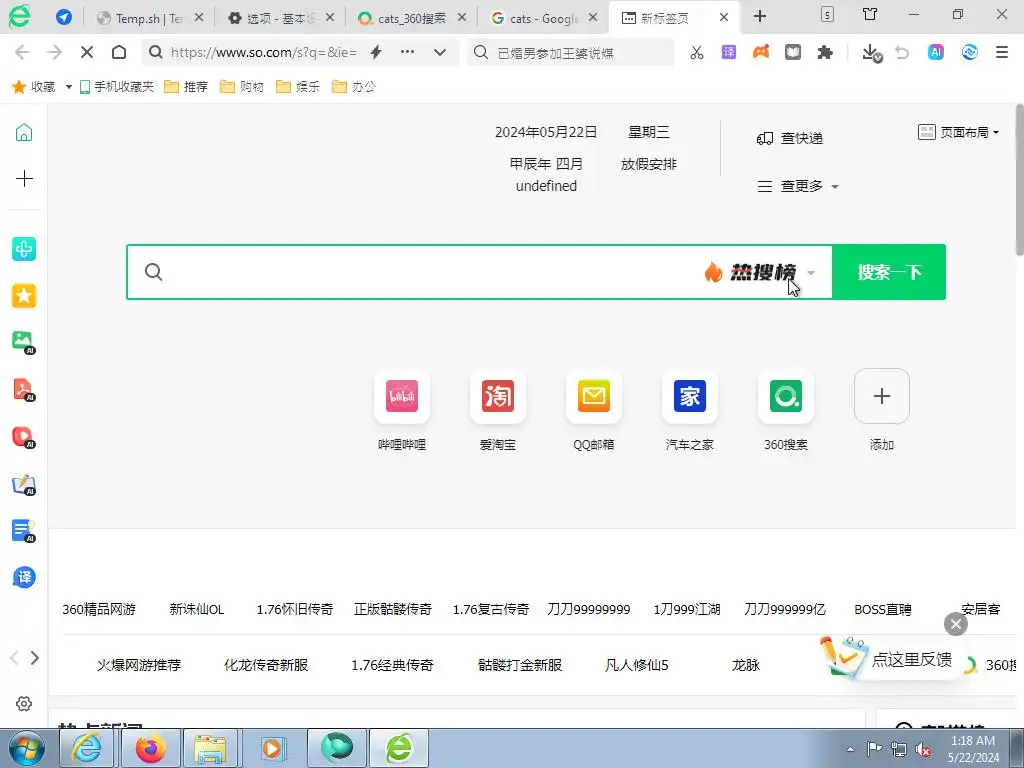Image resolution: width=1024 pixels, height=768 pixels.
Task: Expand the address bar dropdown chevron
Action: [440, 52]
